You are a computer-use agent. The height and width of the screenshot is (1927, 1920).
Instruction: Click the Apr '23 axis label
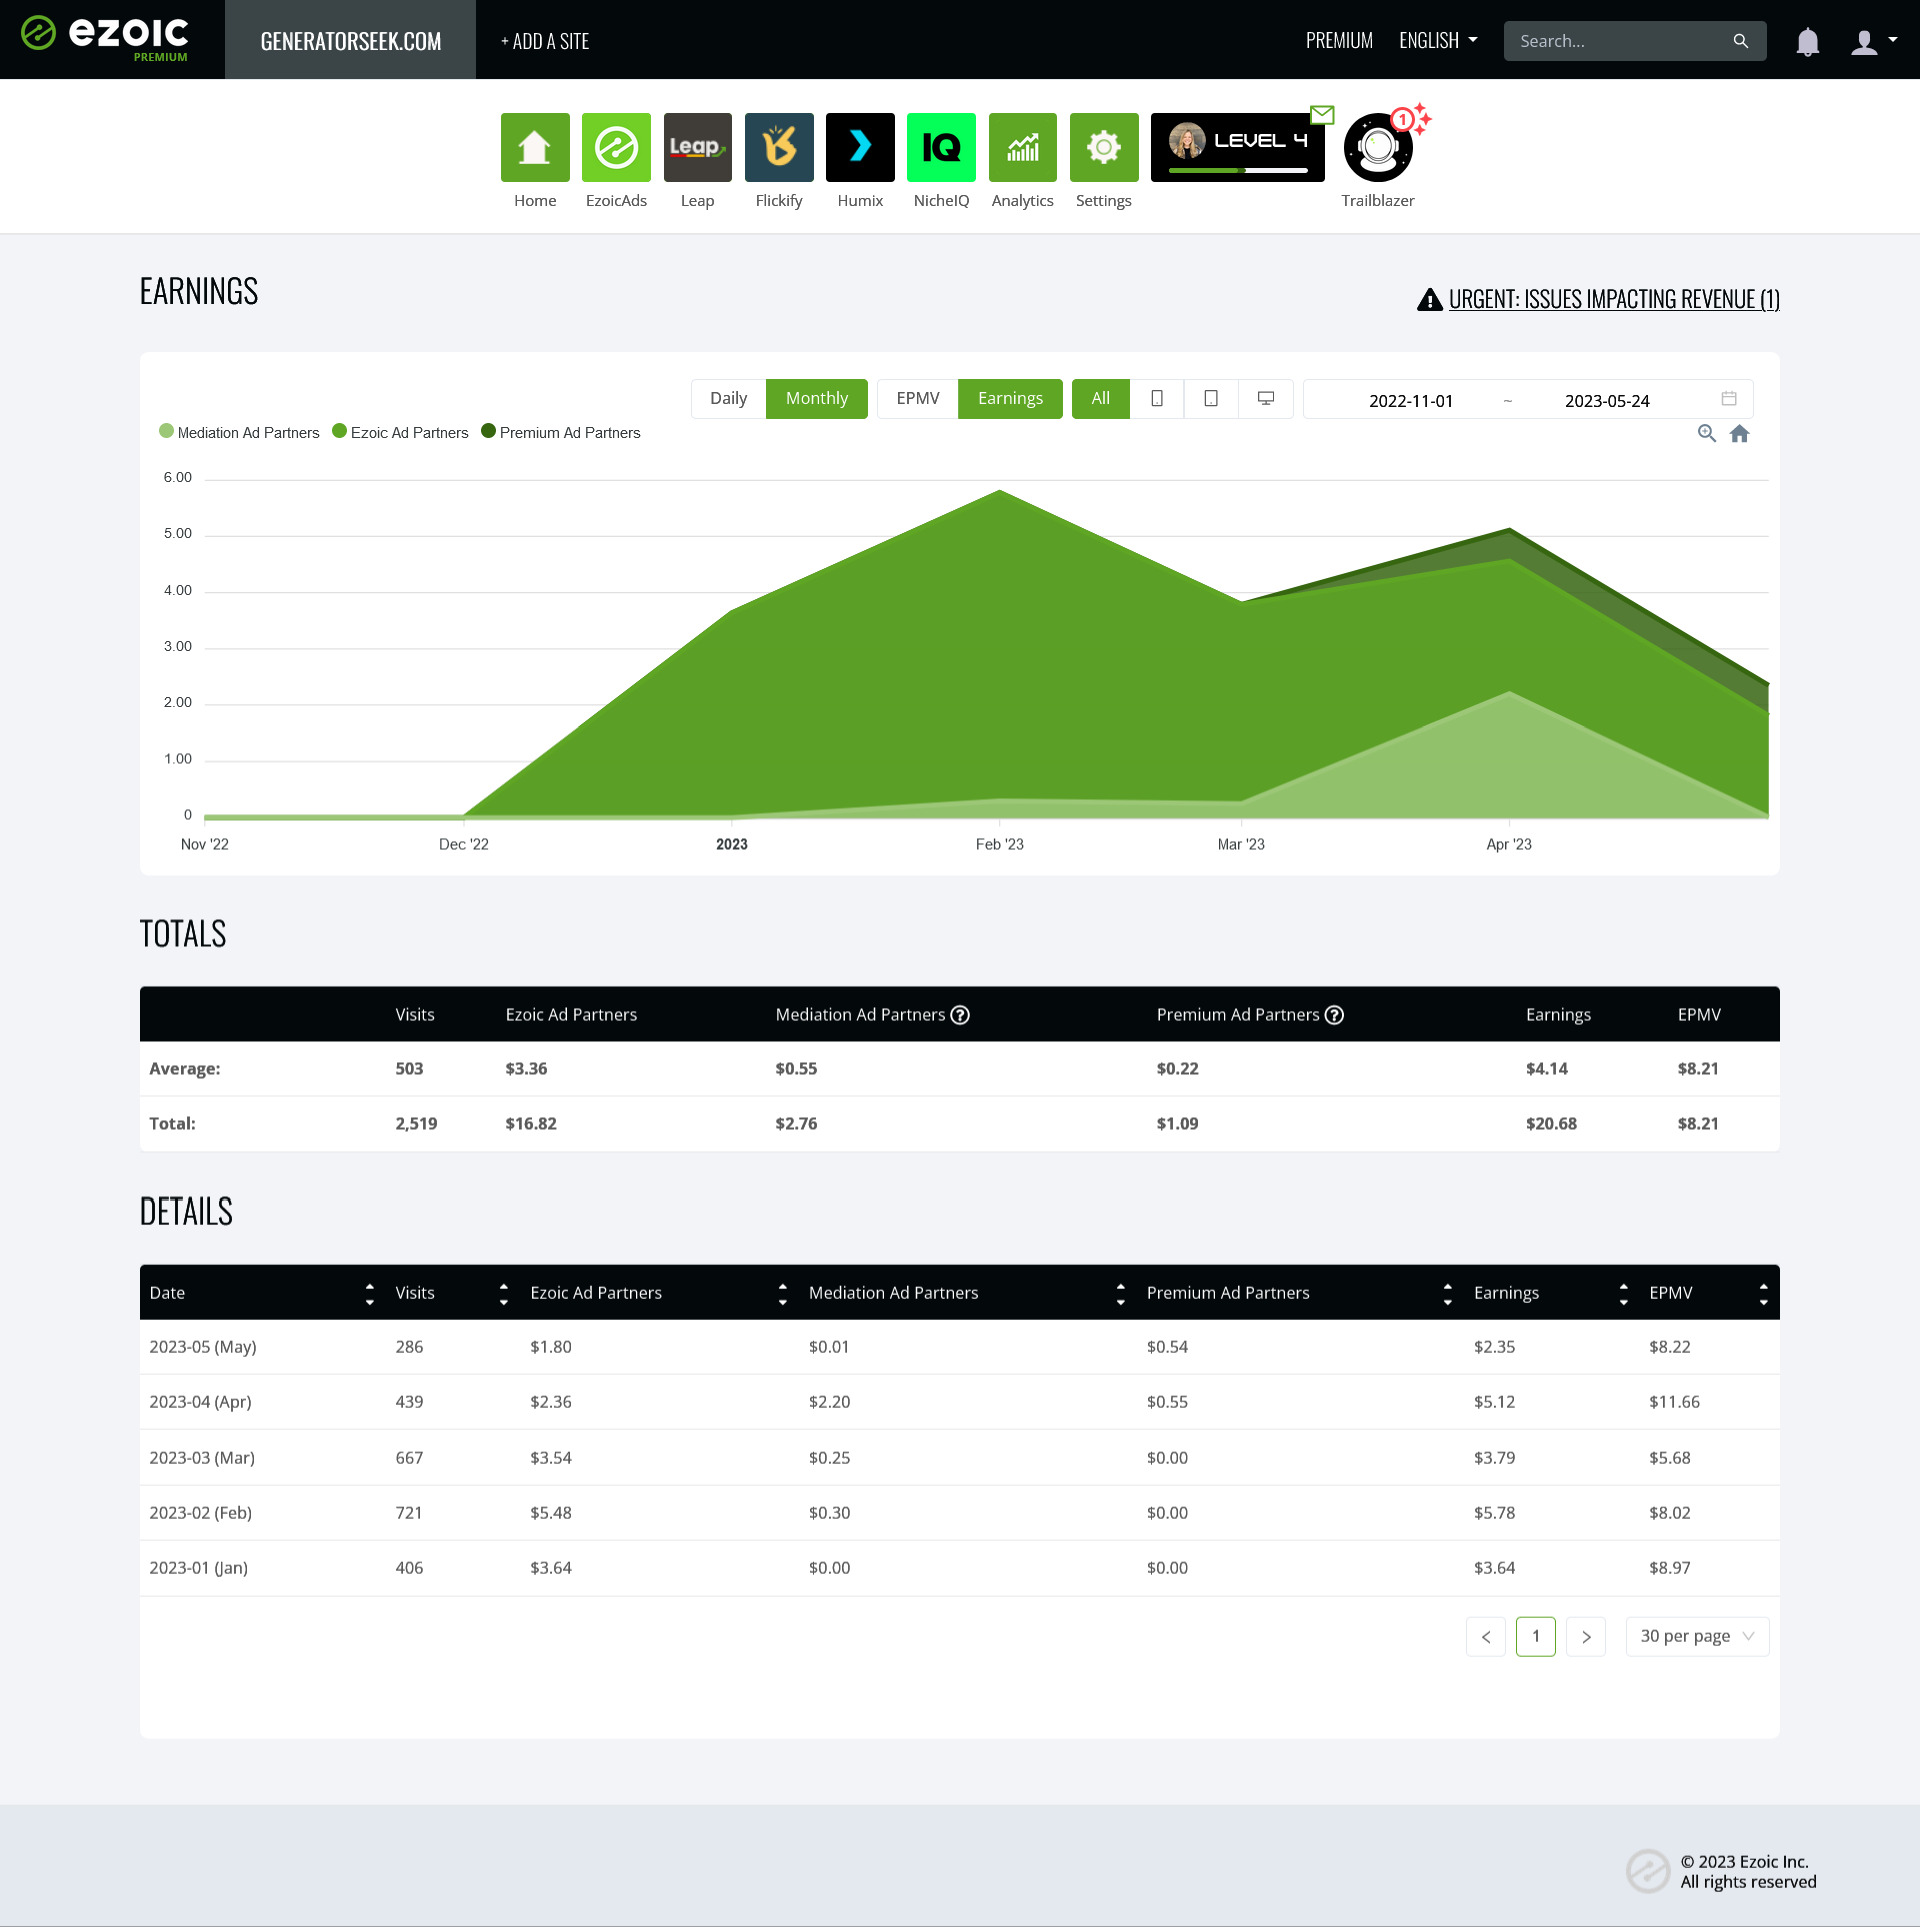[x=1509, y=844]
